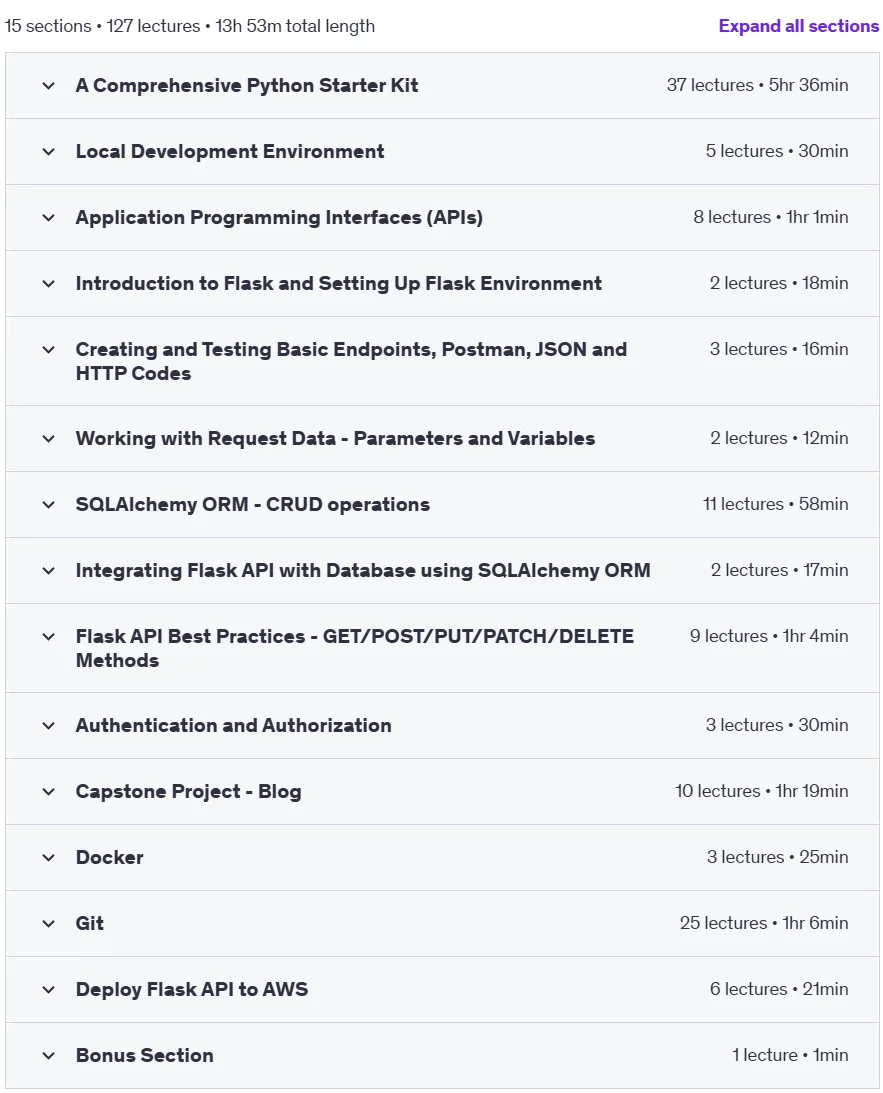The height and width of the screenshot is (1093, 883).
Task: Expand chevron for A Comprehensive Python Starter Kit
Action: (48, 86)
